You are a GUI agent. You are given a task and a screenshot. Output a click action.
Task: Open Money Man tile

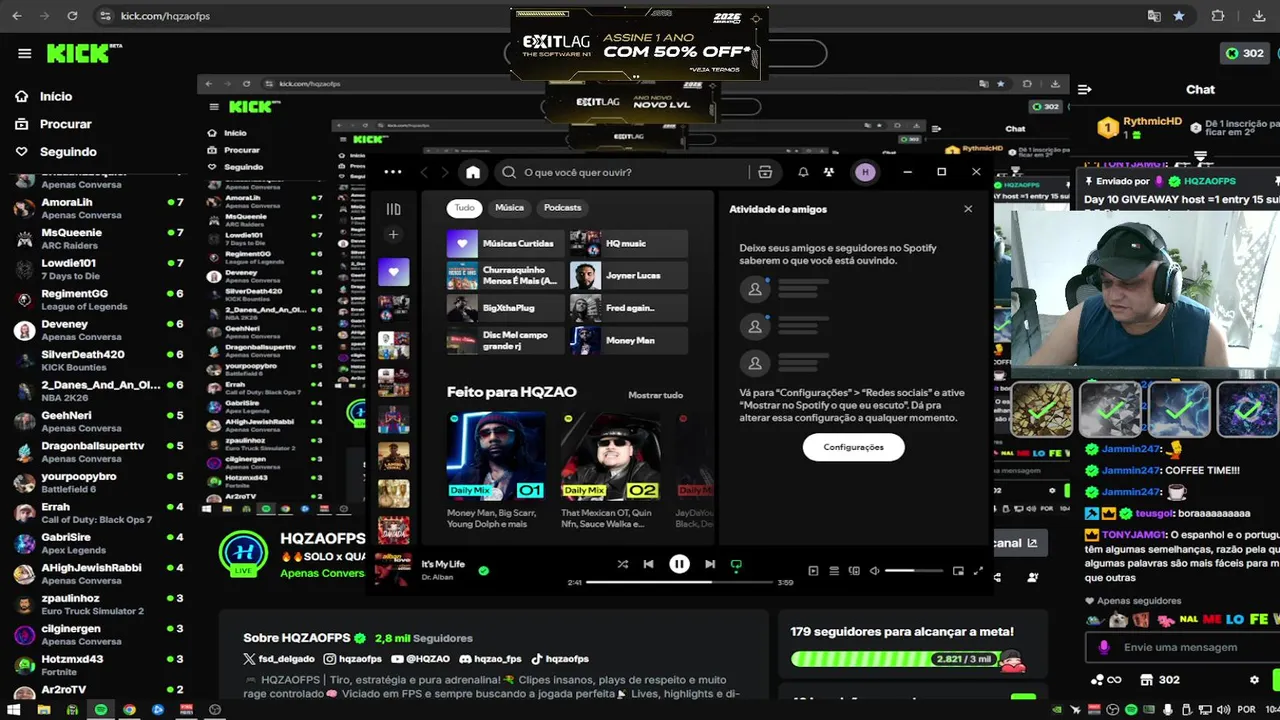pos(628,340)
